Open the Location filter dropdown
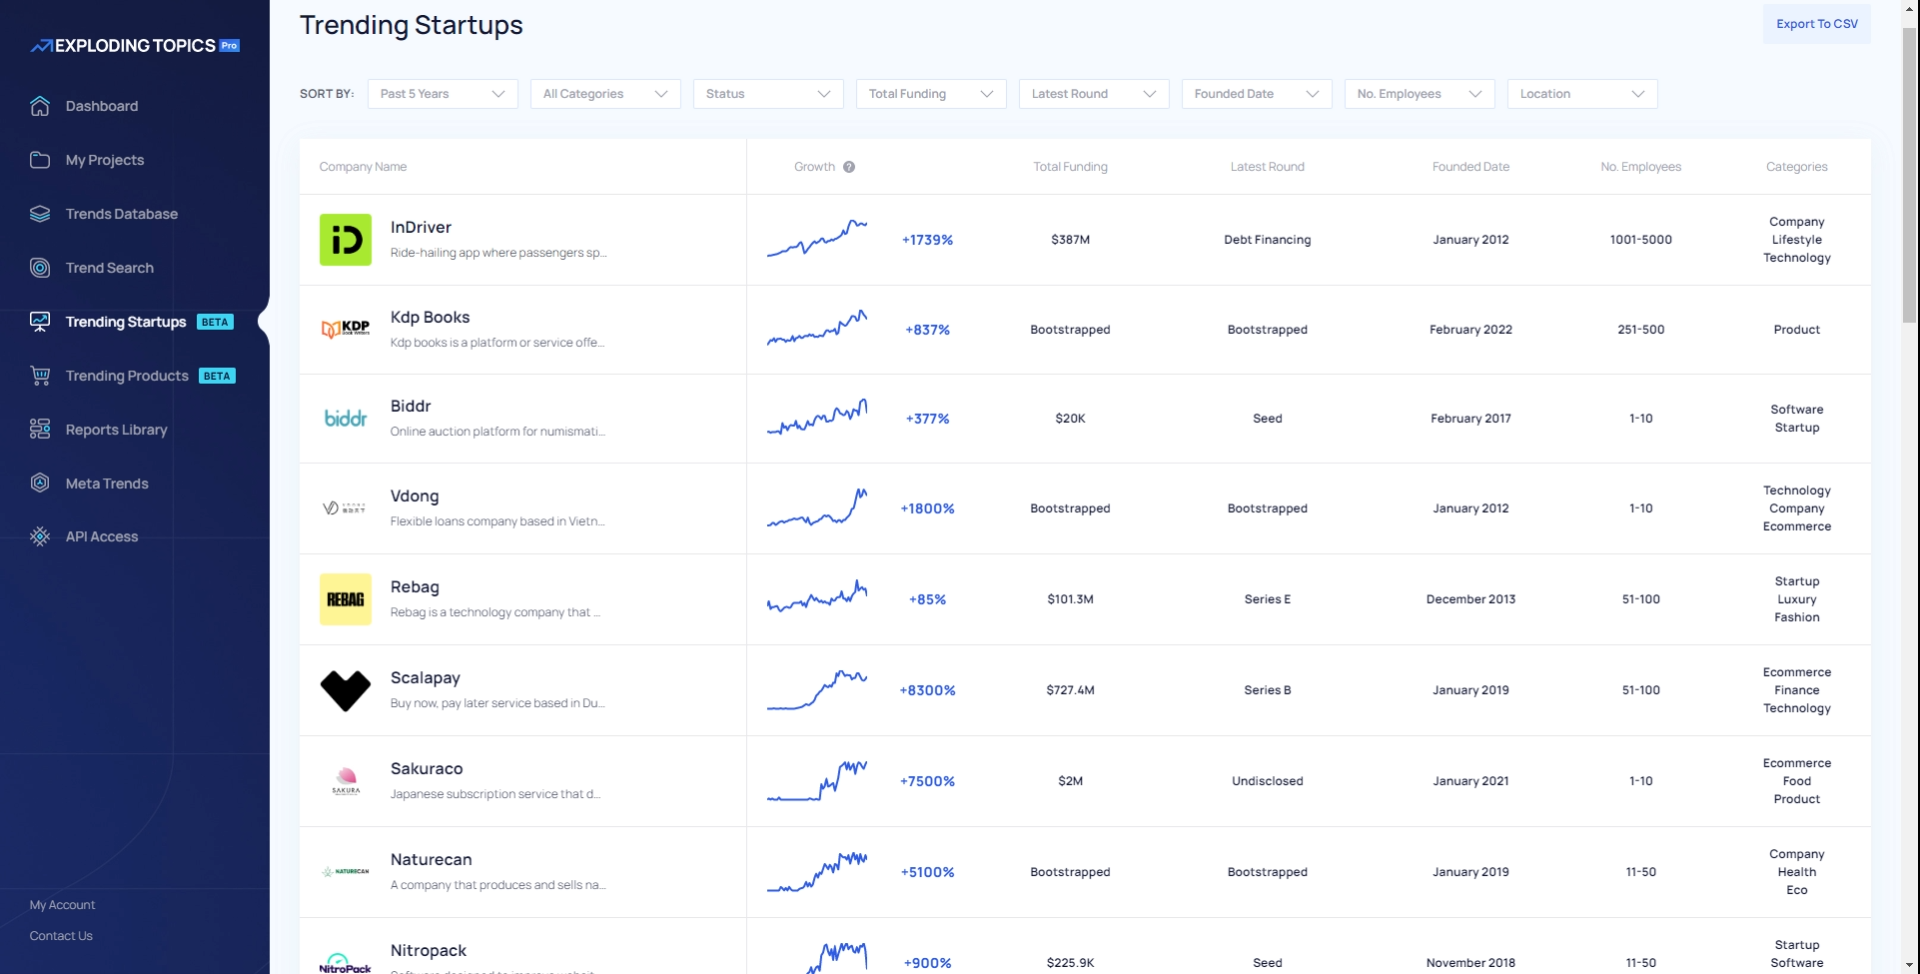The height and width of the screenshot is (974, 1920). point(1581,94)
